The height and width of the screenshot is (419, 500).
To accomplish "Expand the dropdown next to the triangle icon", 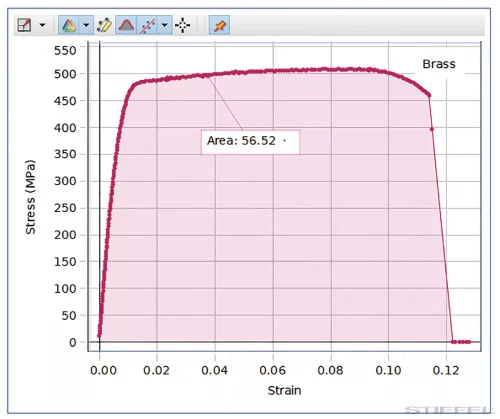I will (86, 25).
